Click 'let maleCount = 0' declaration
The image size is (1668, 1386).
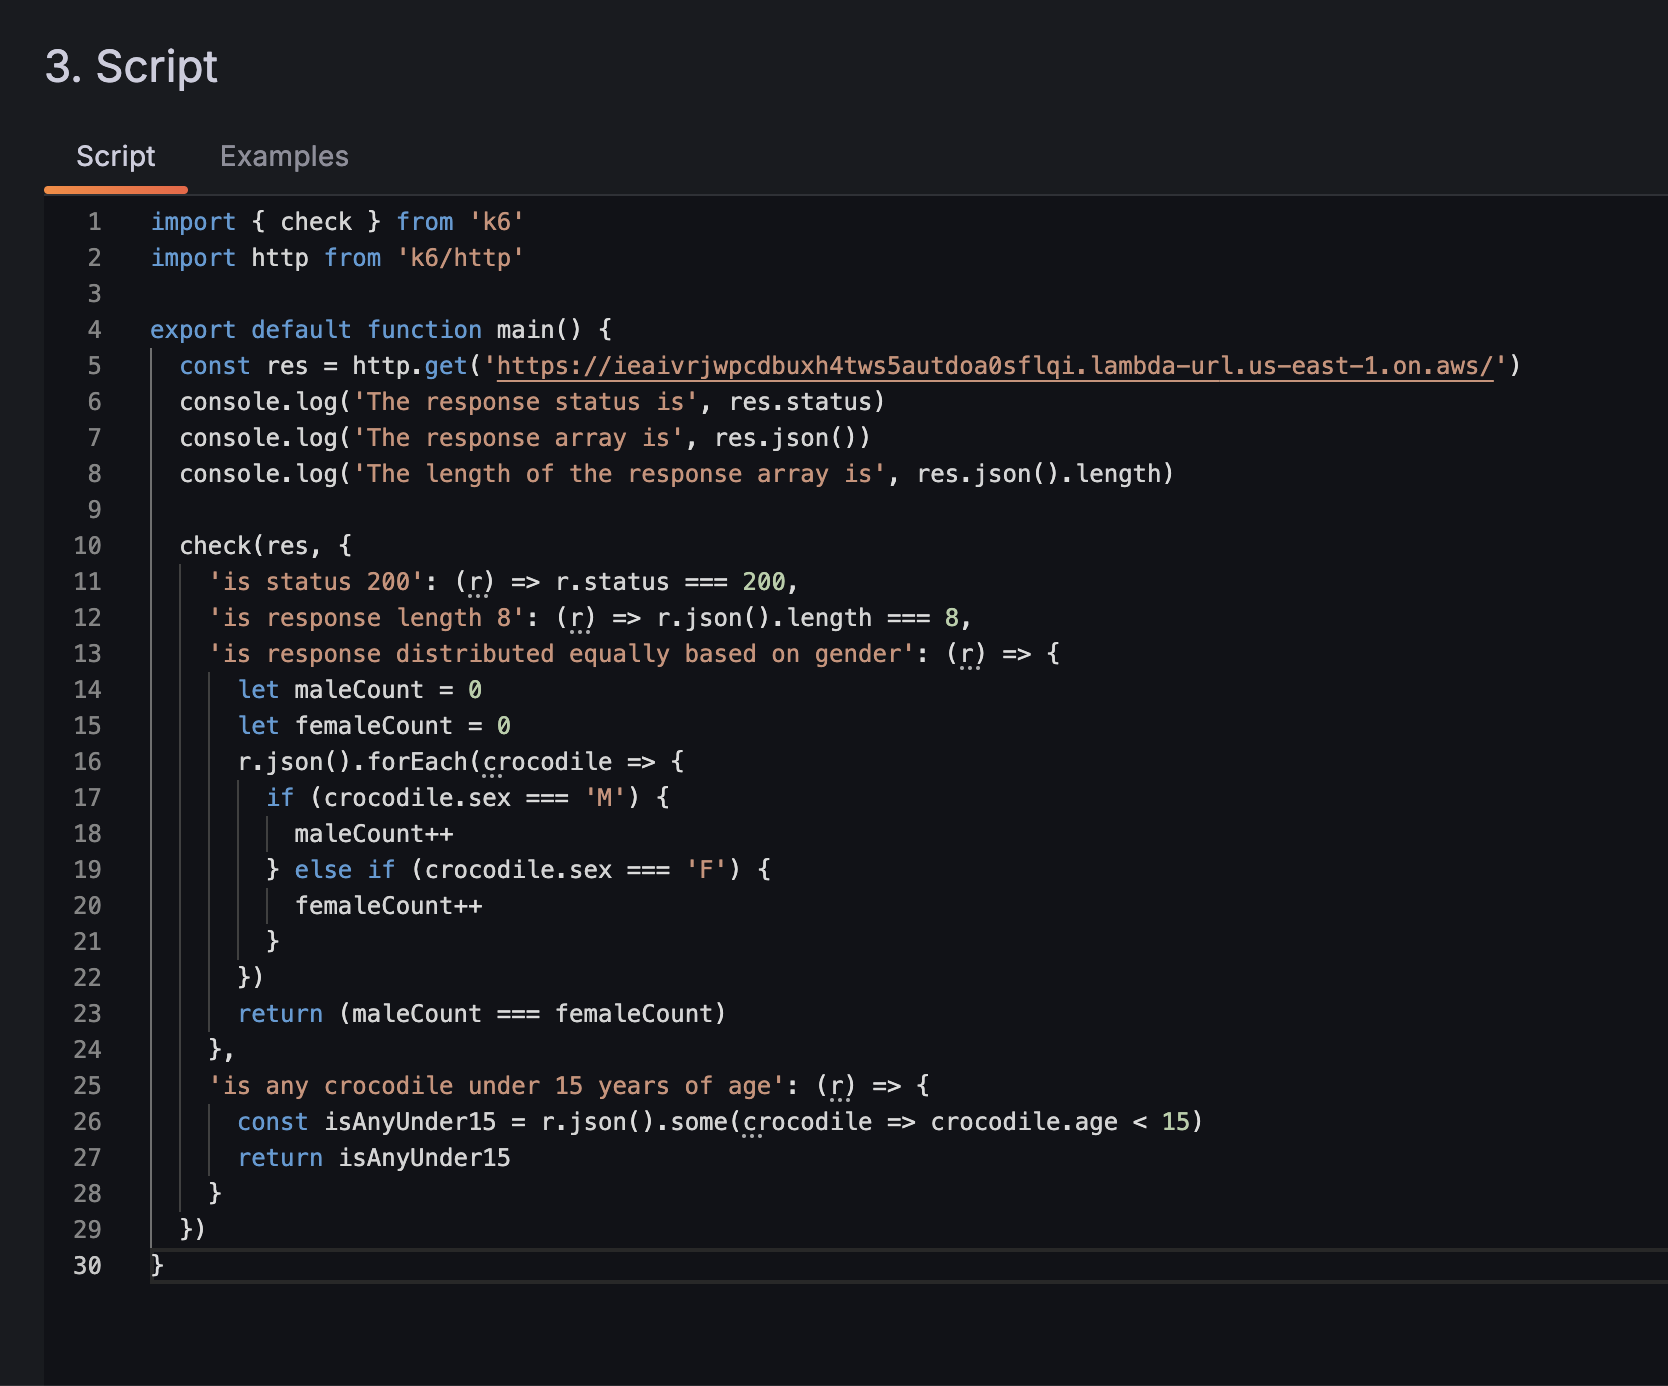tap(360, 690)
